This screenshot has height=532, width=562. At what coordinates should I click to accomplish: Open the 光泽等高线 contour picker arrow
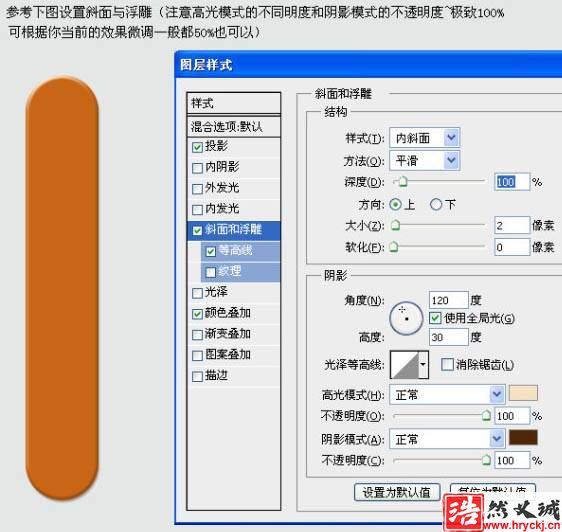click(x=423, y=365)
